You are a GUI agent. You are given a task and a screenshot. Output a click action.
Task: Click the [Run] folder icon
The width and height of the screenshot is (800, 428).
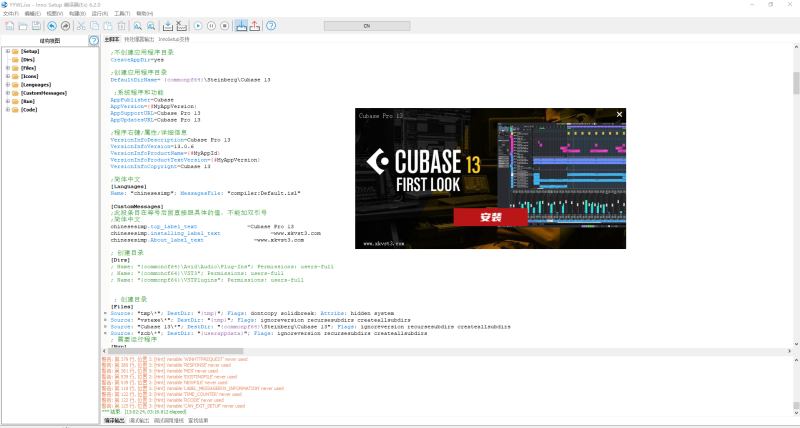(15, 102)
